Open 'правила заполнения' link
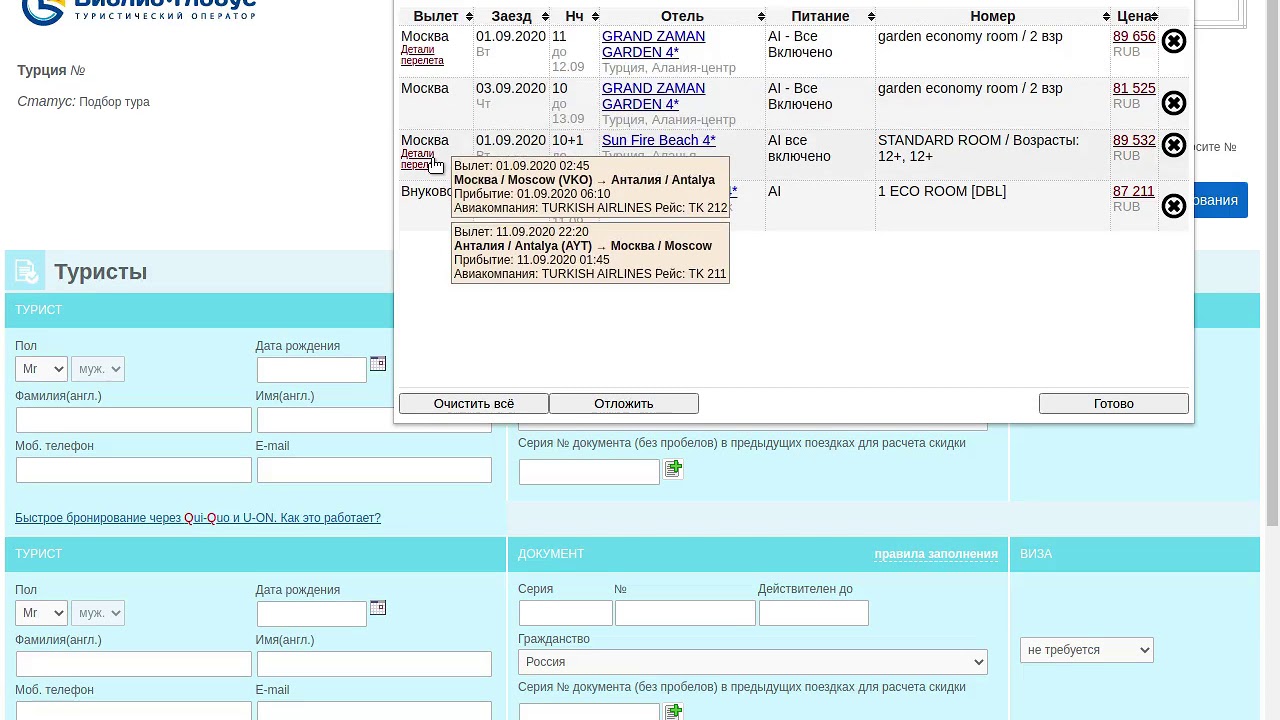 pyautogui.click(x=936, y=554)
